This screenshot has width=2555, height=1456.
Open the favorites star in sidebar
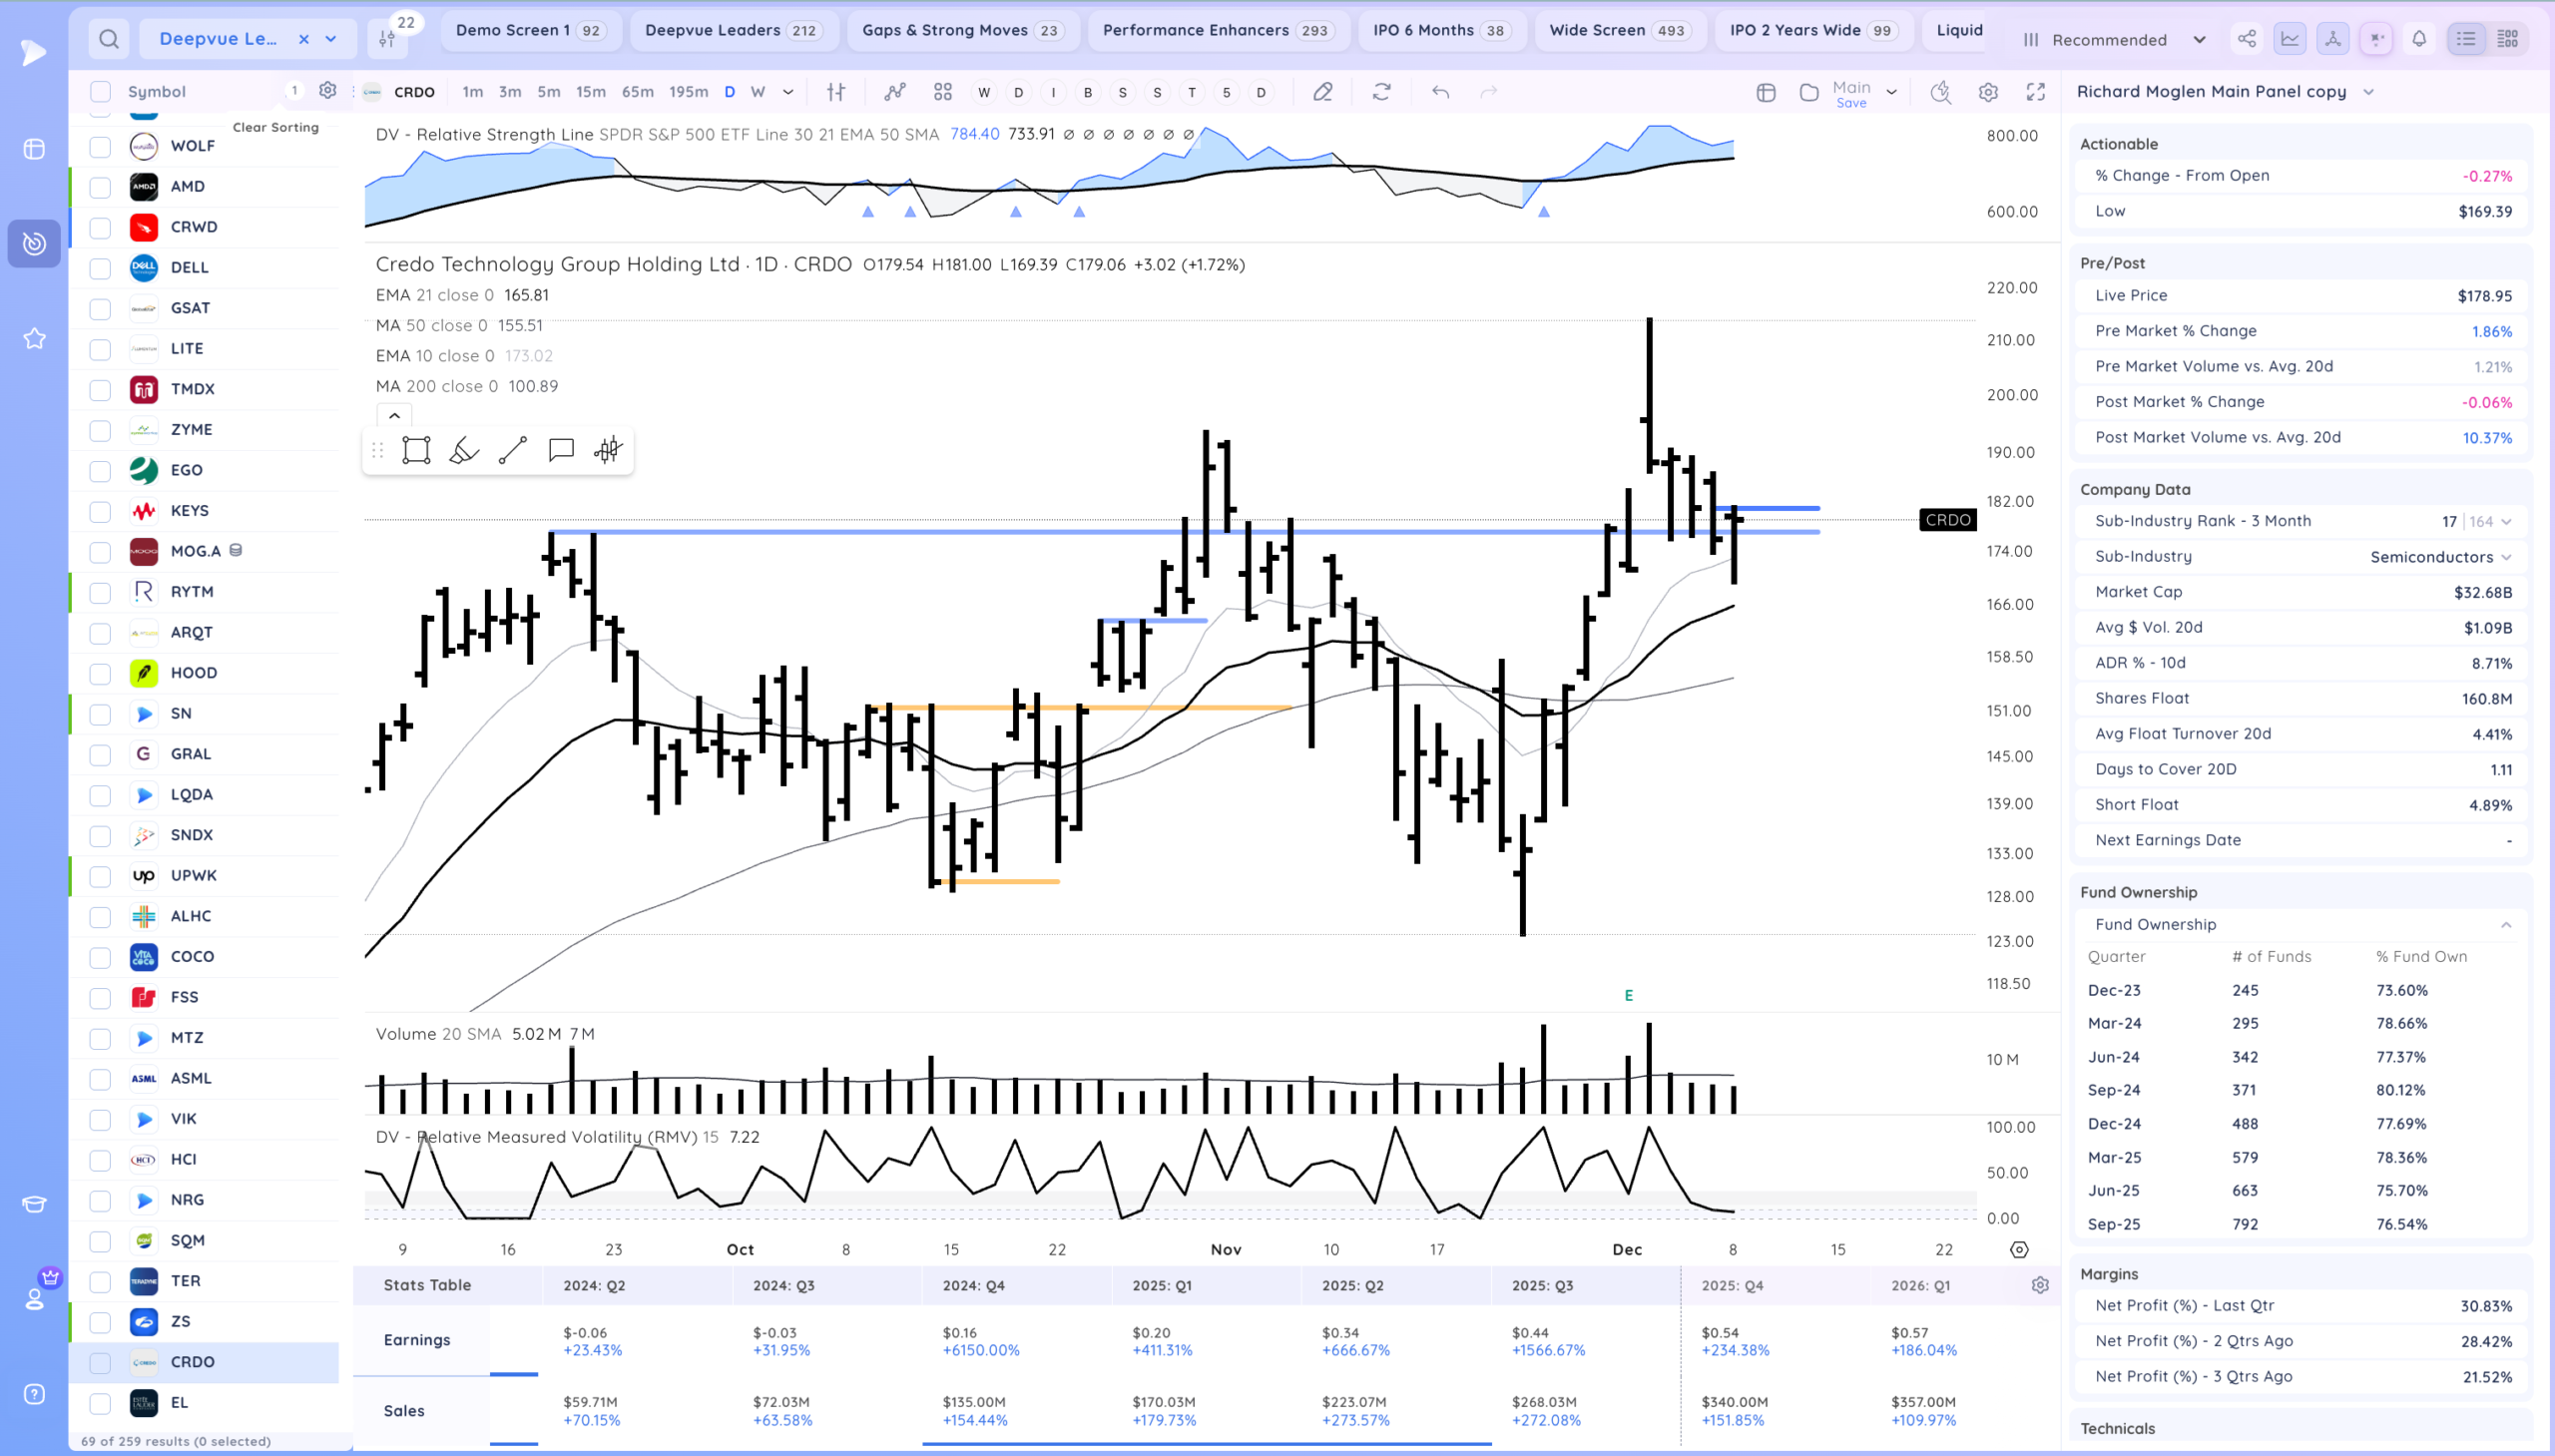pyautogui.click(x=34, y=338)
